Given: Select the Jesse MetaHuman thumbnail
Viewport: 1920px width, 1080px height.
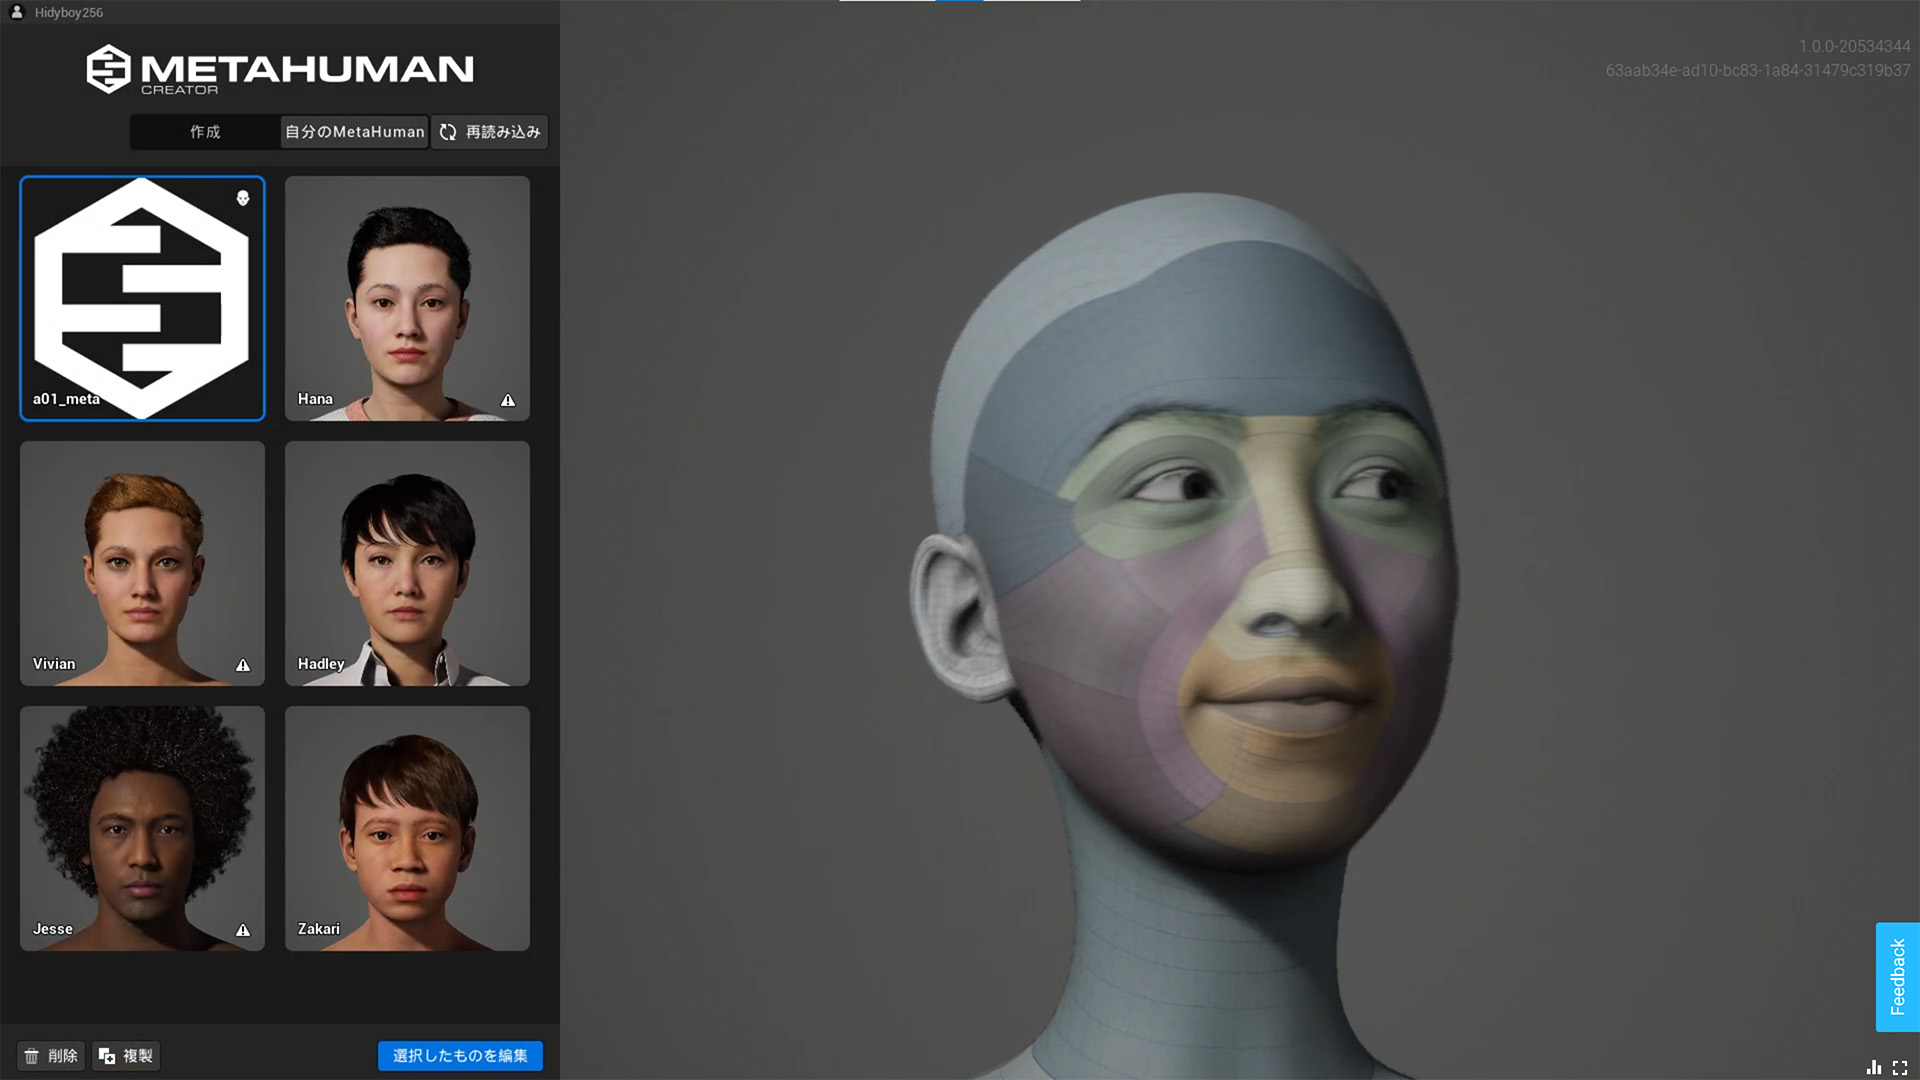Looking at the screenshot, I should (142, 828).
